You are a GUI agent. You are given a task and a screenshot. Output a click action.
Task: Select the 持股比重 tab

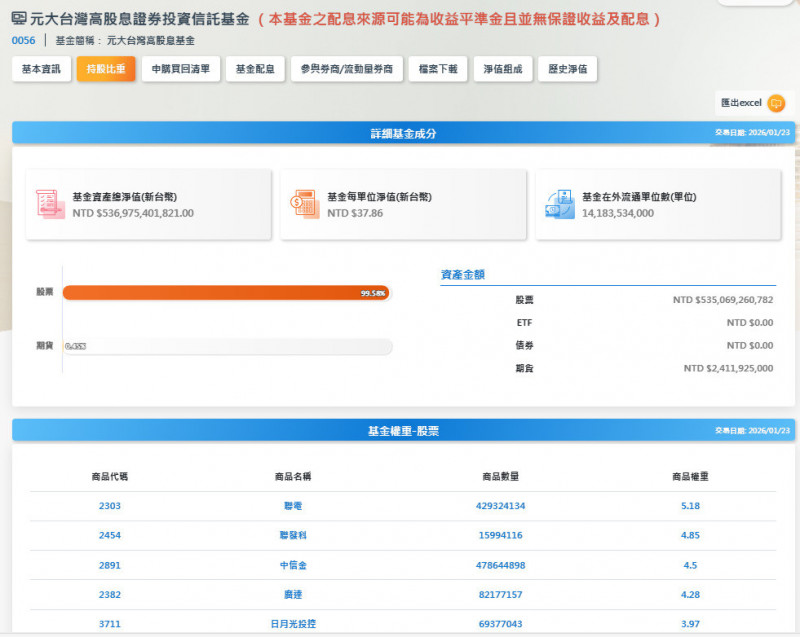click(106, 69)
